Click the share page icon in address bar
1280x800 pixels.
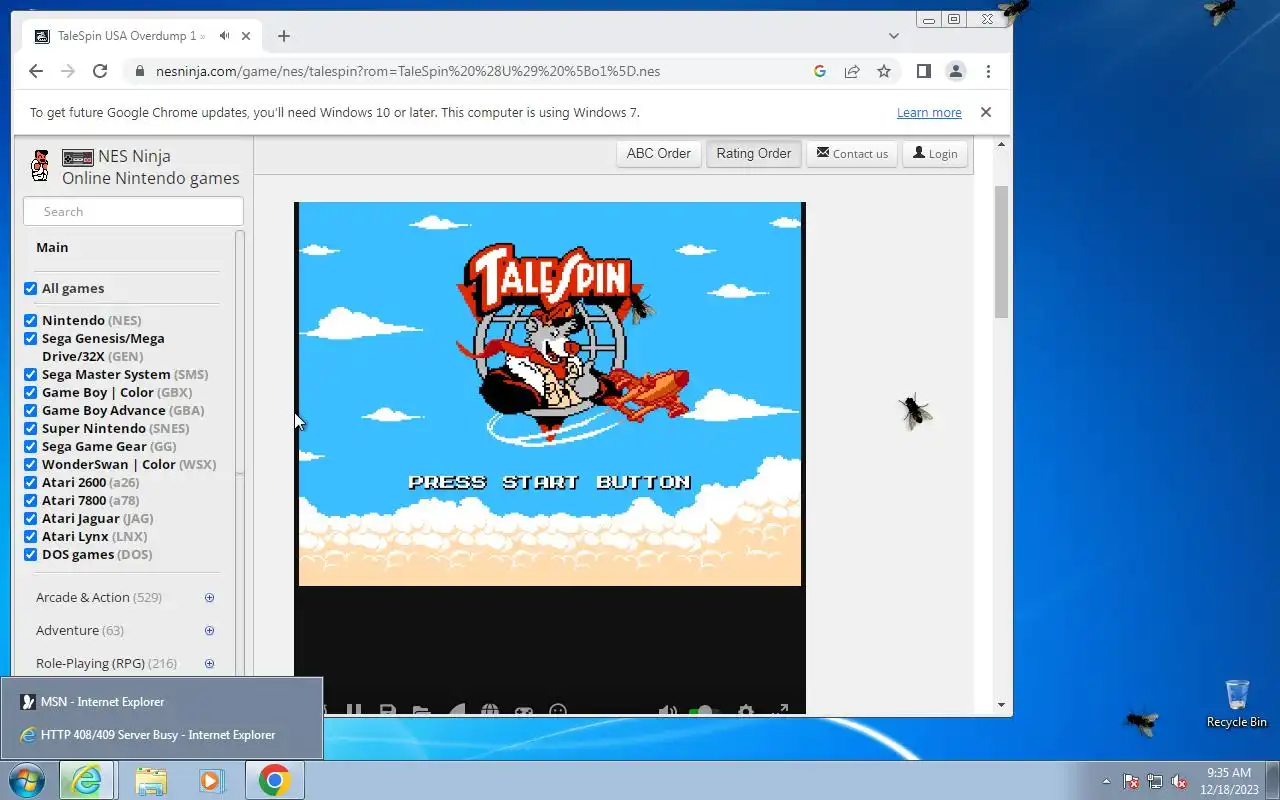852,71
